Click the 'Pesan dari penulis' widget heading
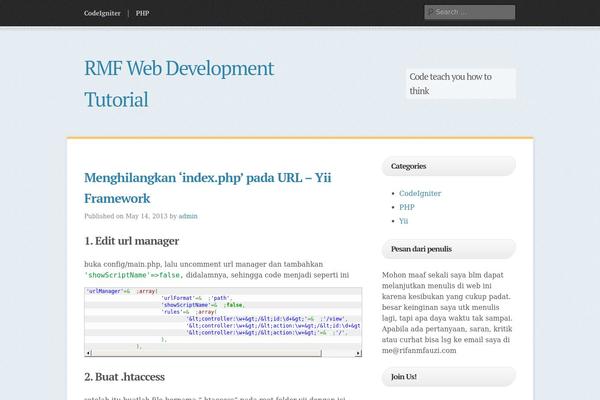Viewport: 600px width, 400px height. coord(449,249)
